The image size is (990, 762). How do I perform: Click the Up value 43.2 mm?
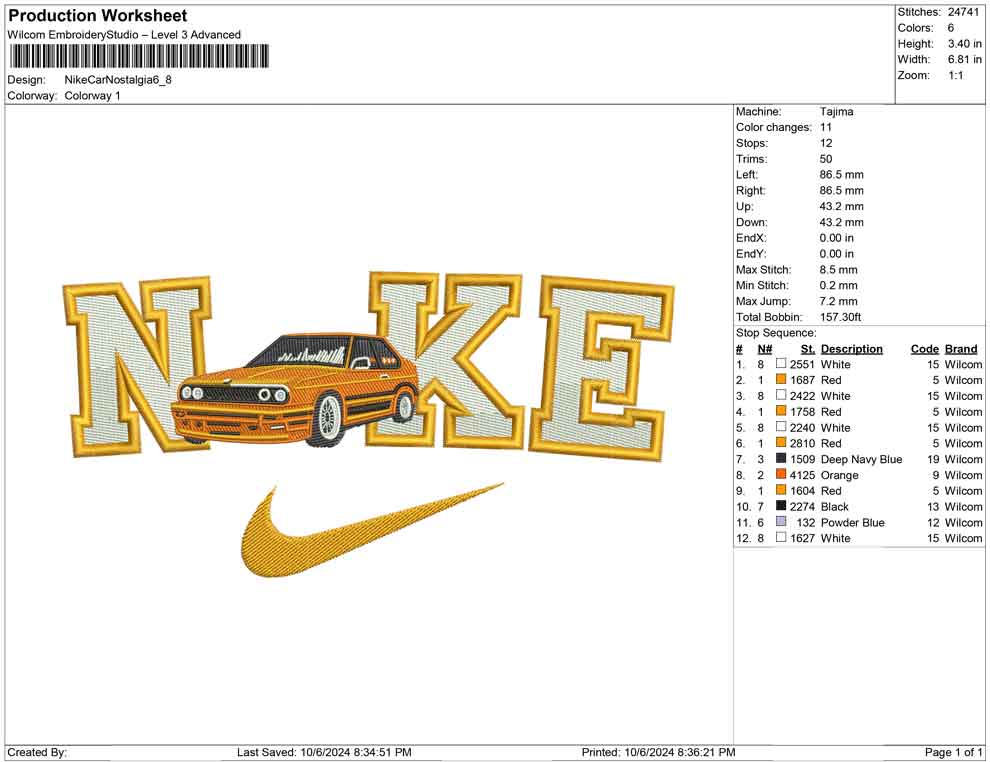click(x=842, y=206)
